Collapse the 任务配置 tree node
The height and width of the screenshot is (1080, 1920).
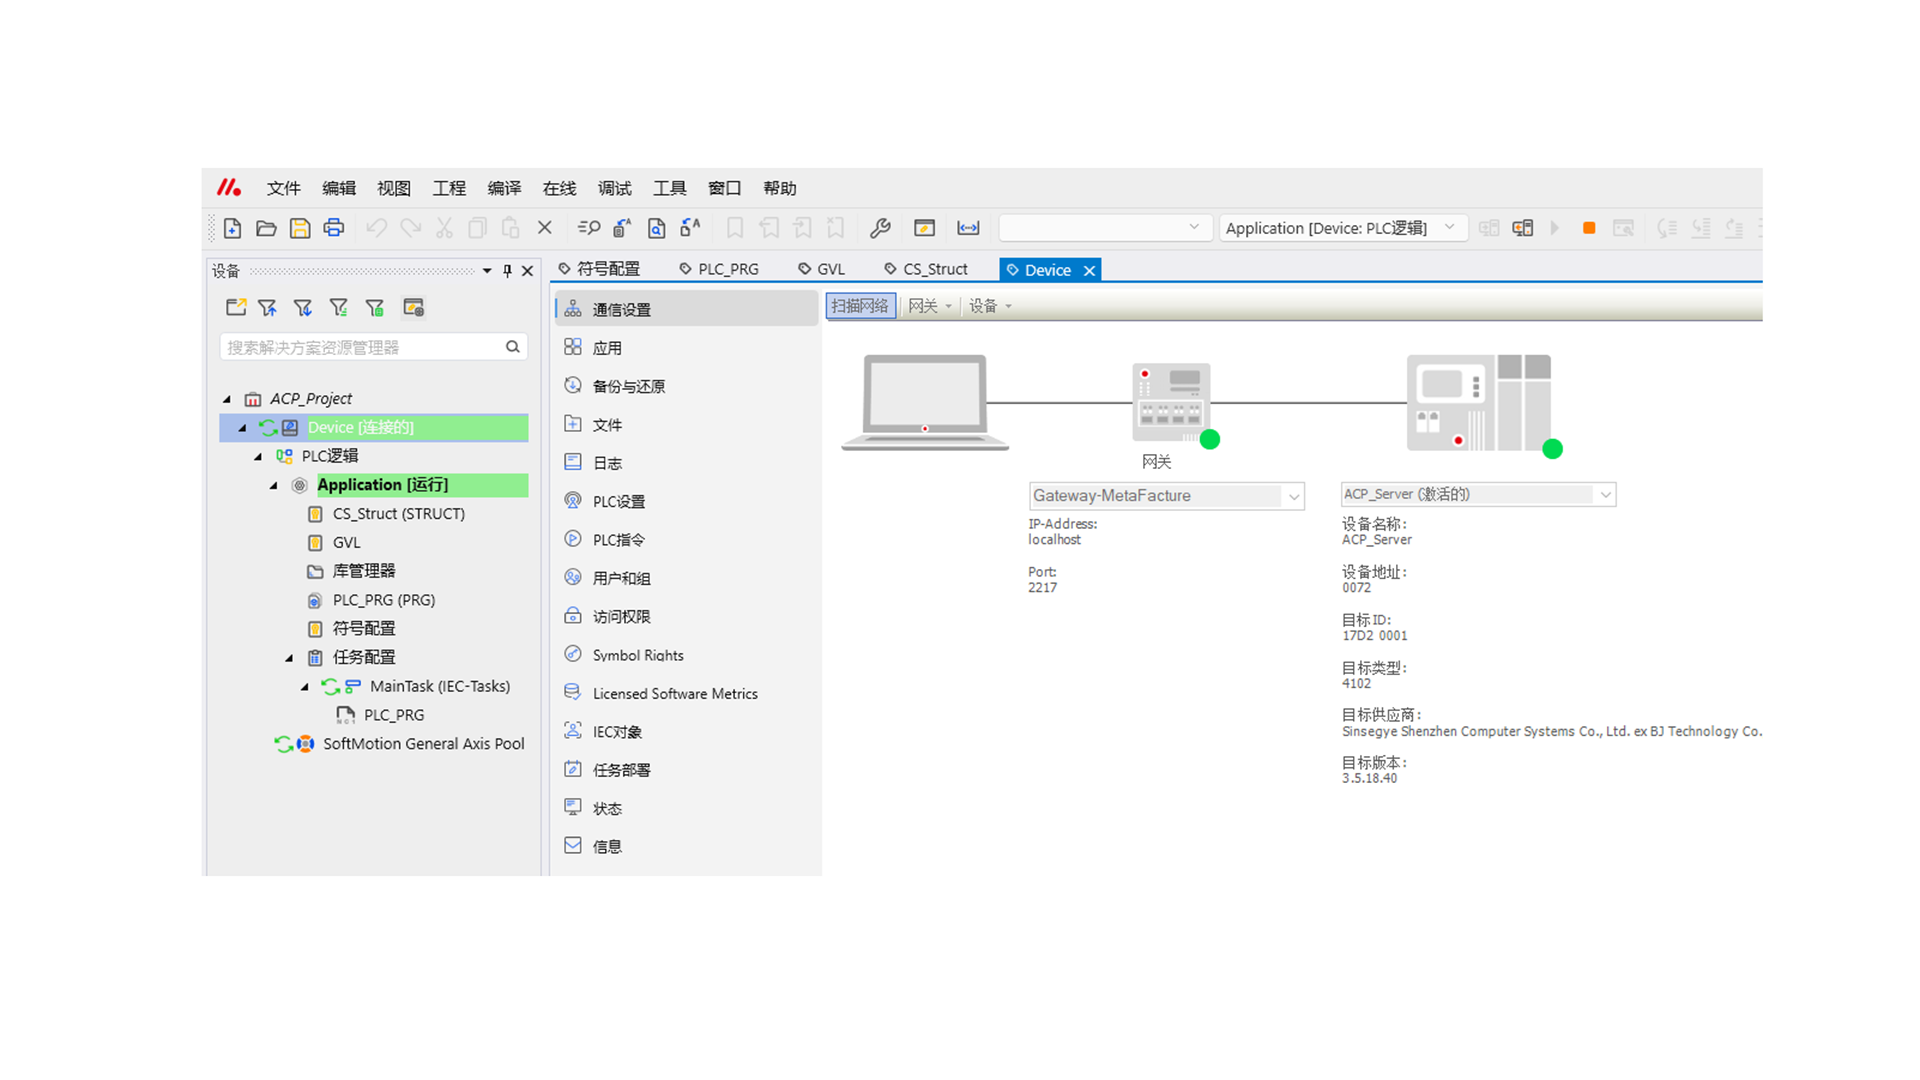click(x=289, y=658)
